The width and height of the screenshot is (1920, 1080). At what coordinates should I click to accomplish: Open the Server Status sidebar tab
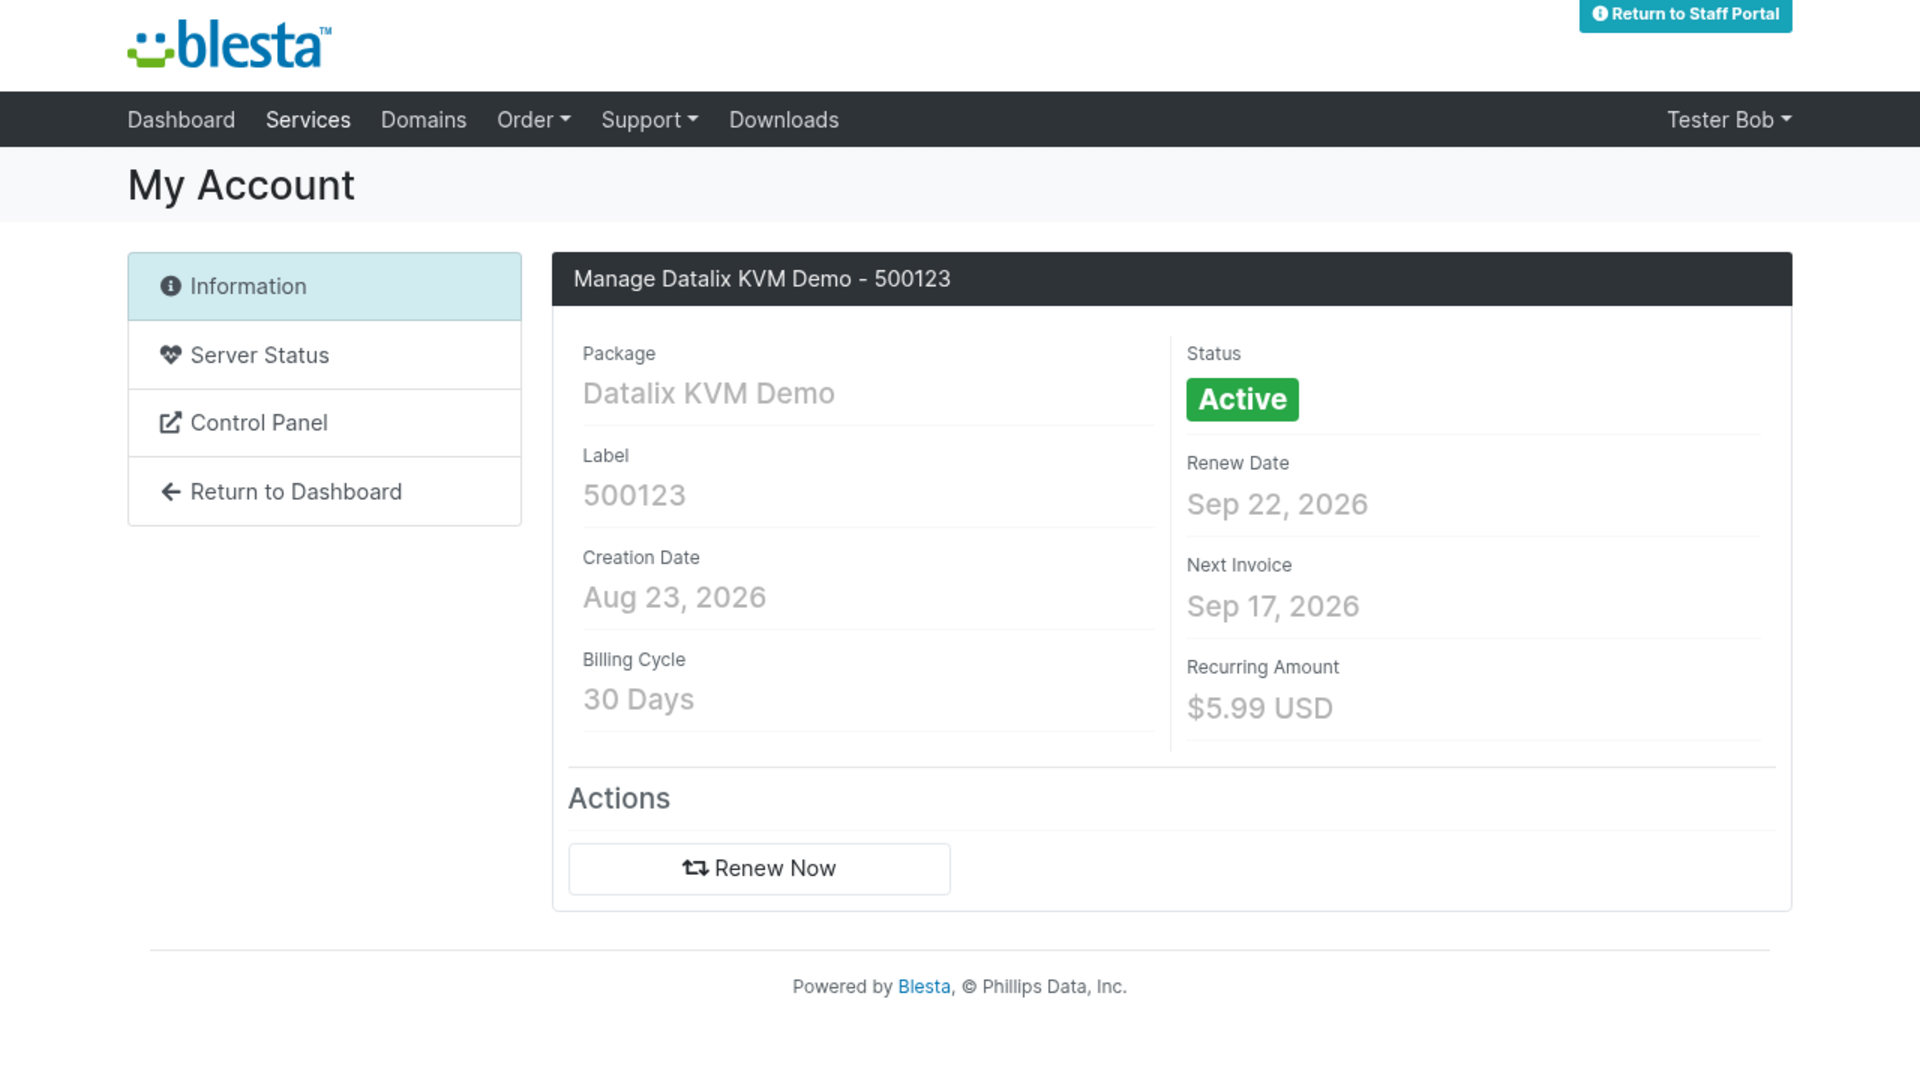pyautogui.click(x=325, y=355)
